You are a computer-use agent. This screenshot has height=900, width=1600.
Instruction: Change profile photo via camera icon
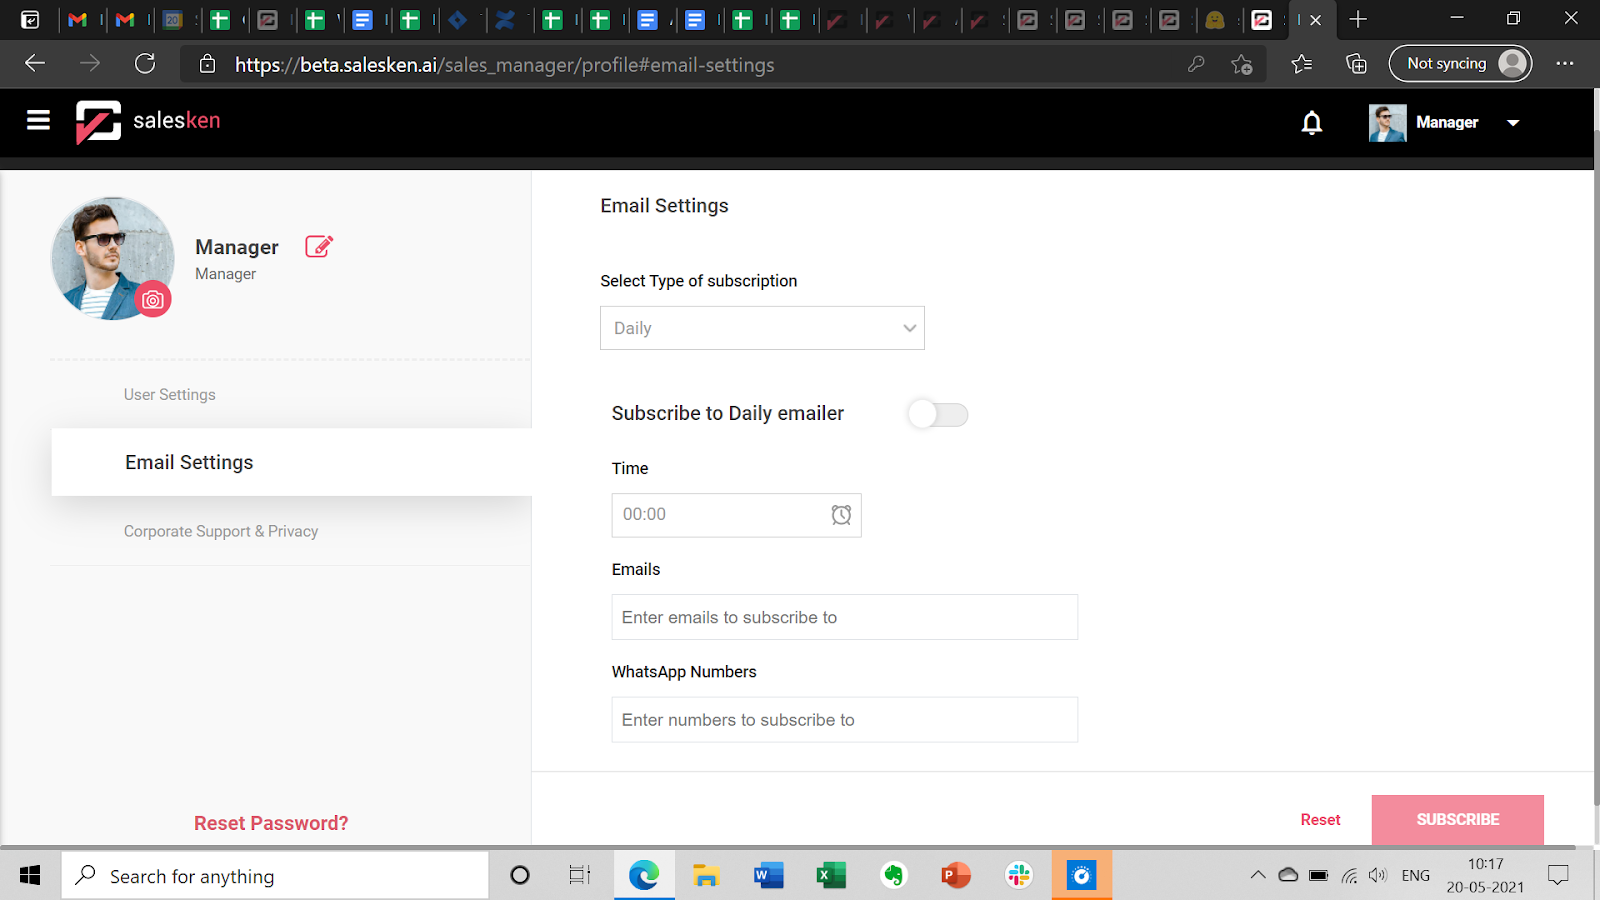coord(153,299)
